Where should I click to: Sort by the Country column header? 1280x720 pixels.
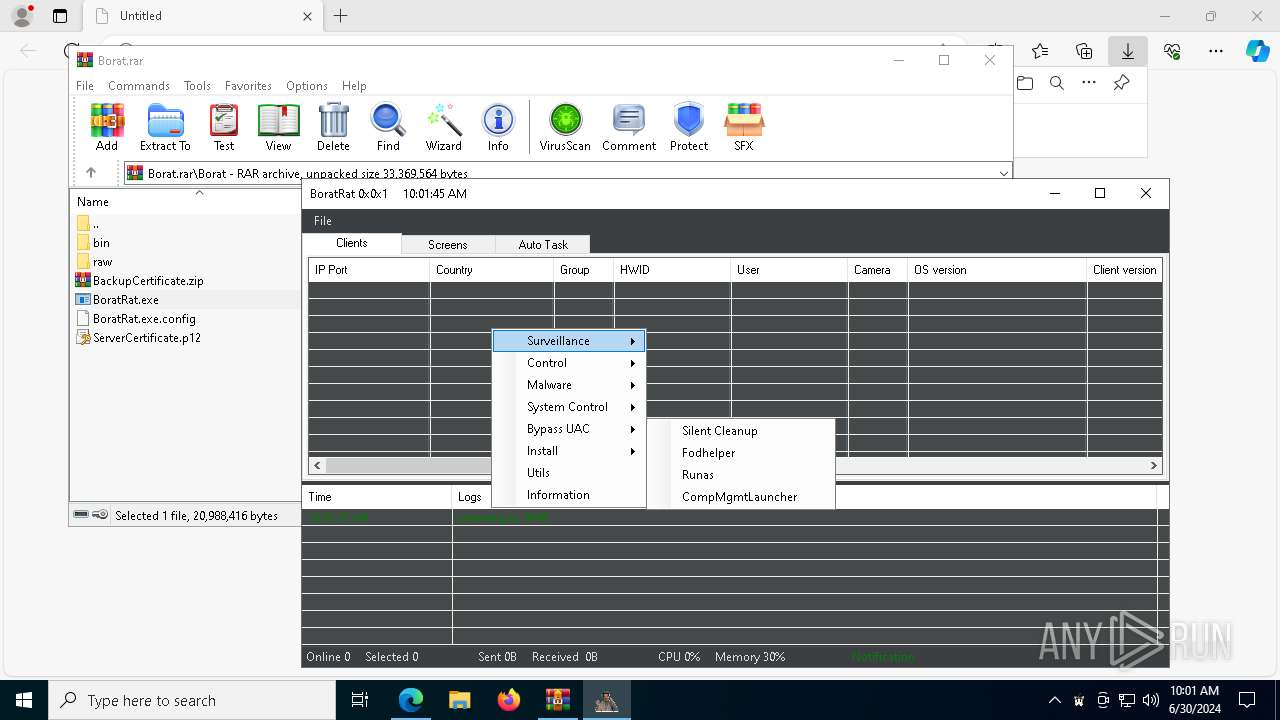pos(492,270)
